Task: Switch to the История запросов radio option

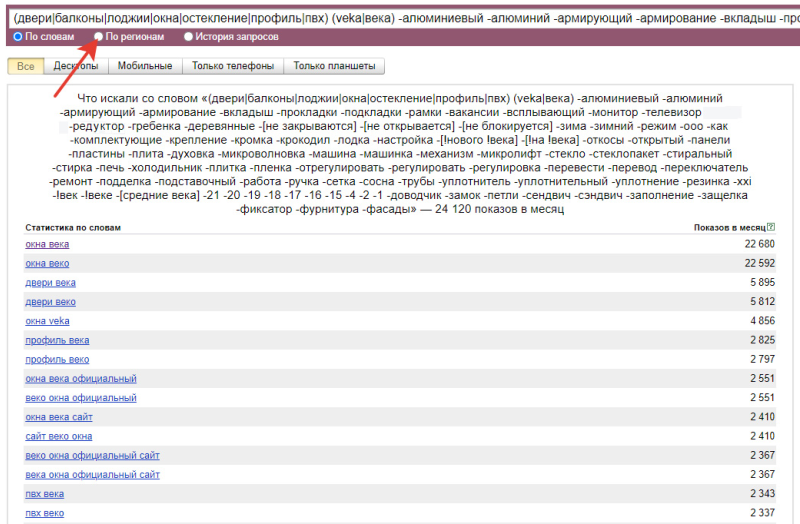Action: coord(189,37)
